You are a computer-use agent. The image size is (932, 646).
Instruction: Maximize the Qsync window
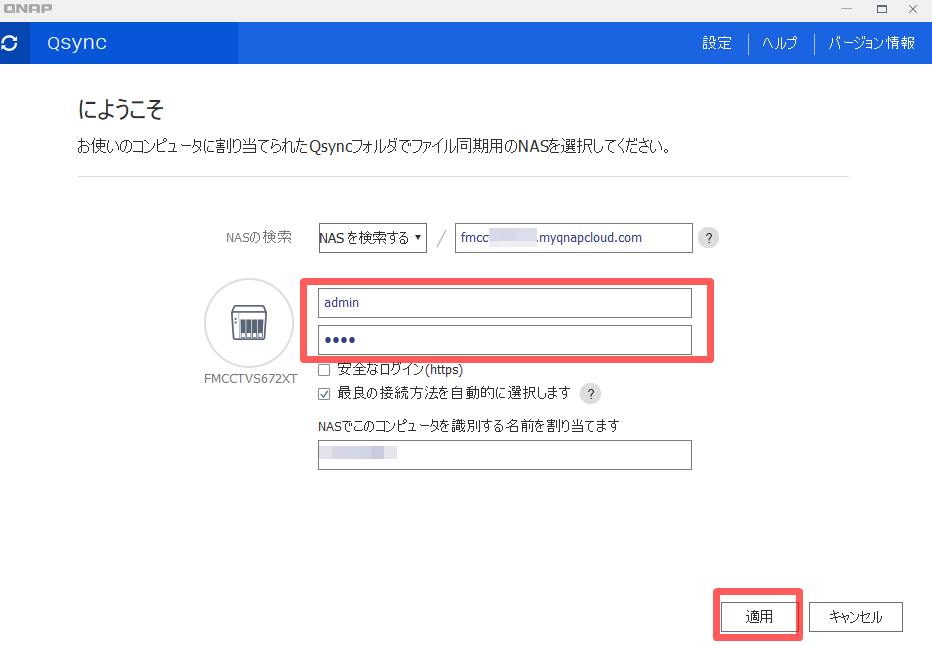[882, 9]
